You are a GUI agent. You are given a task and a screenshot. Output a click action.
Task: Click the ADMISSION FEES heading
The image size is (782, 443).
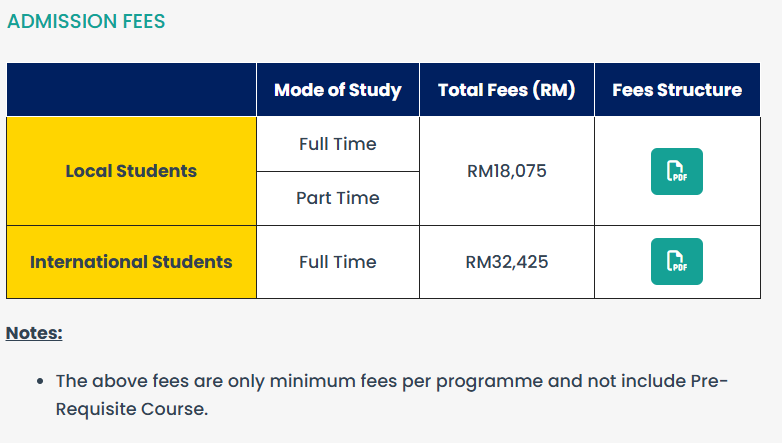86,21
